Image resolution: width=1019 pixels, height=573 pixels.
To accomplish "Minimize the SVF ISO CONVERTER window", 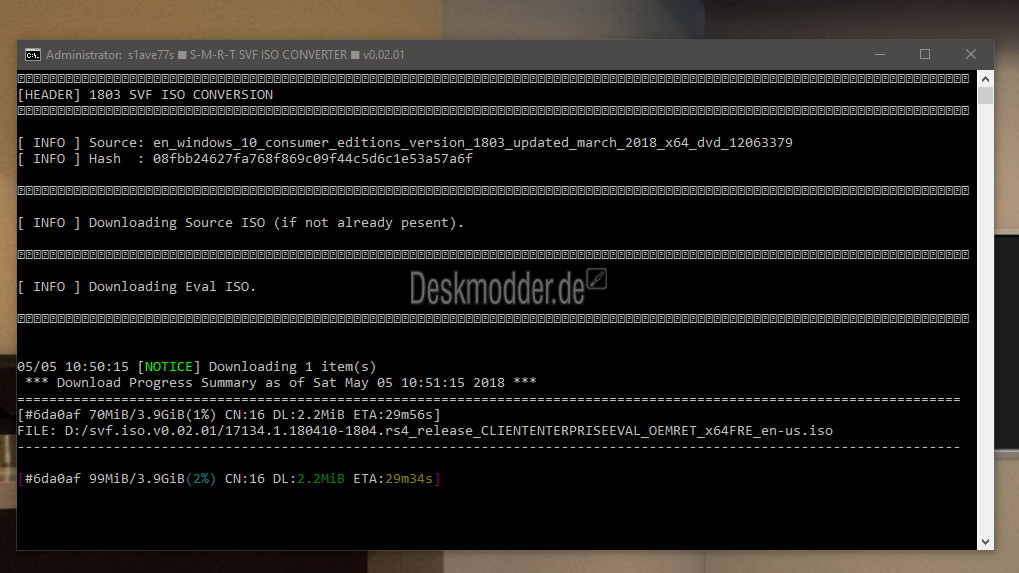I will coord(880,55).
